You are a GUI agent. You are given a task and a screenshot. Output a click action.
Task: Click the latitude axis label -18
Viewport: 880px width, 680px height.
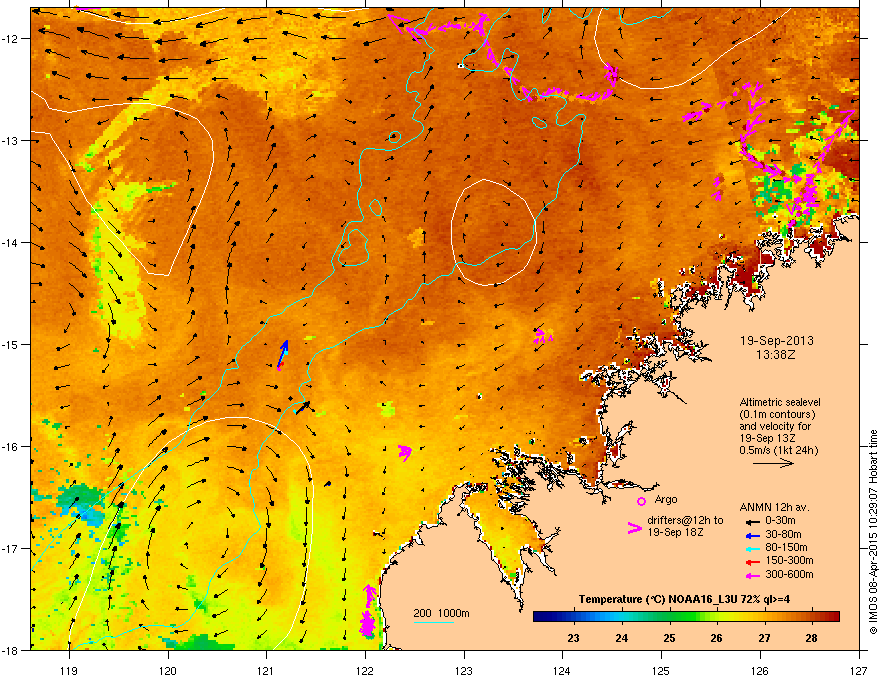11,650
